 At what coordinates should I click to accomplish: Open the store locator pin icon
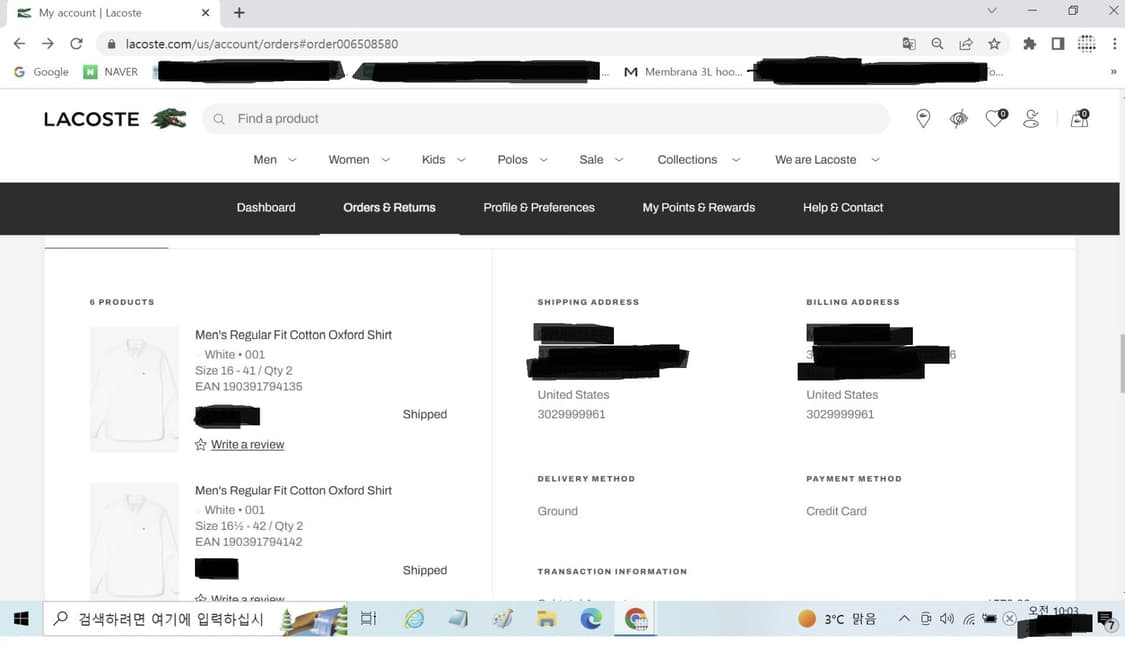coord(923,118)
